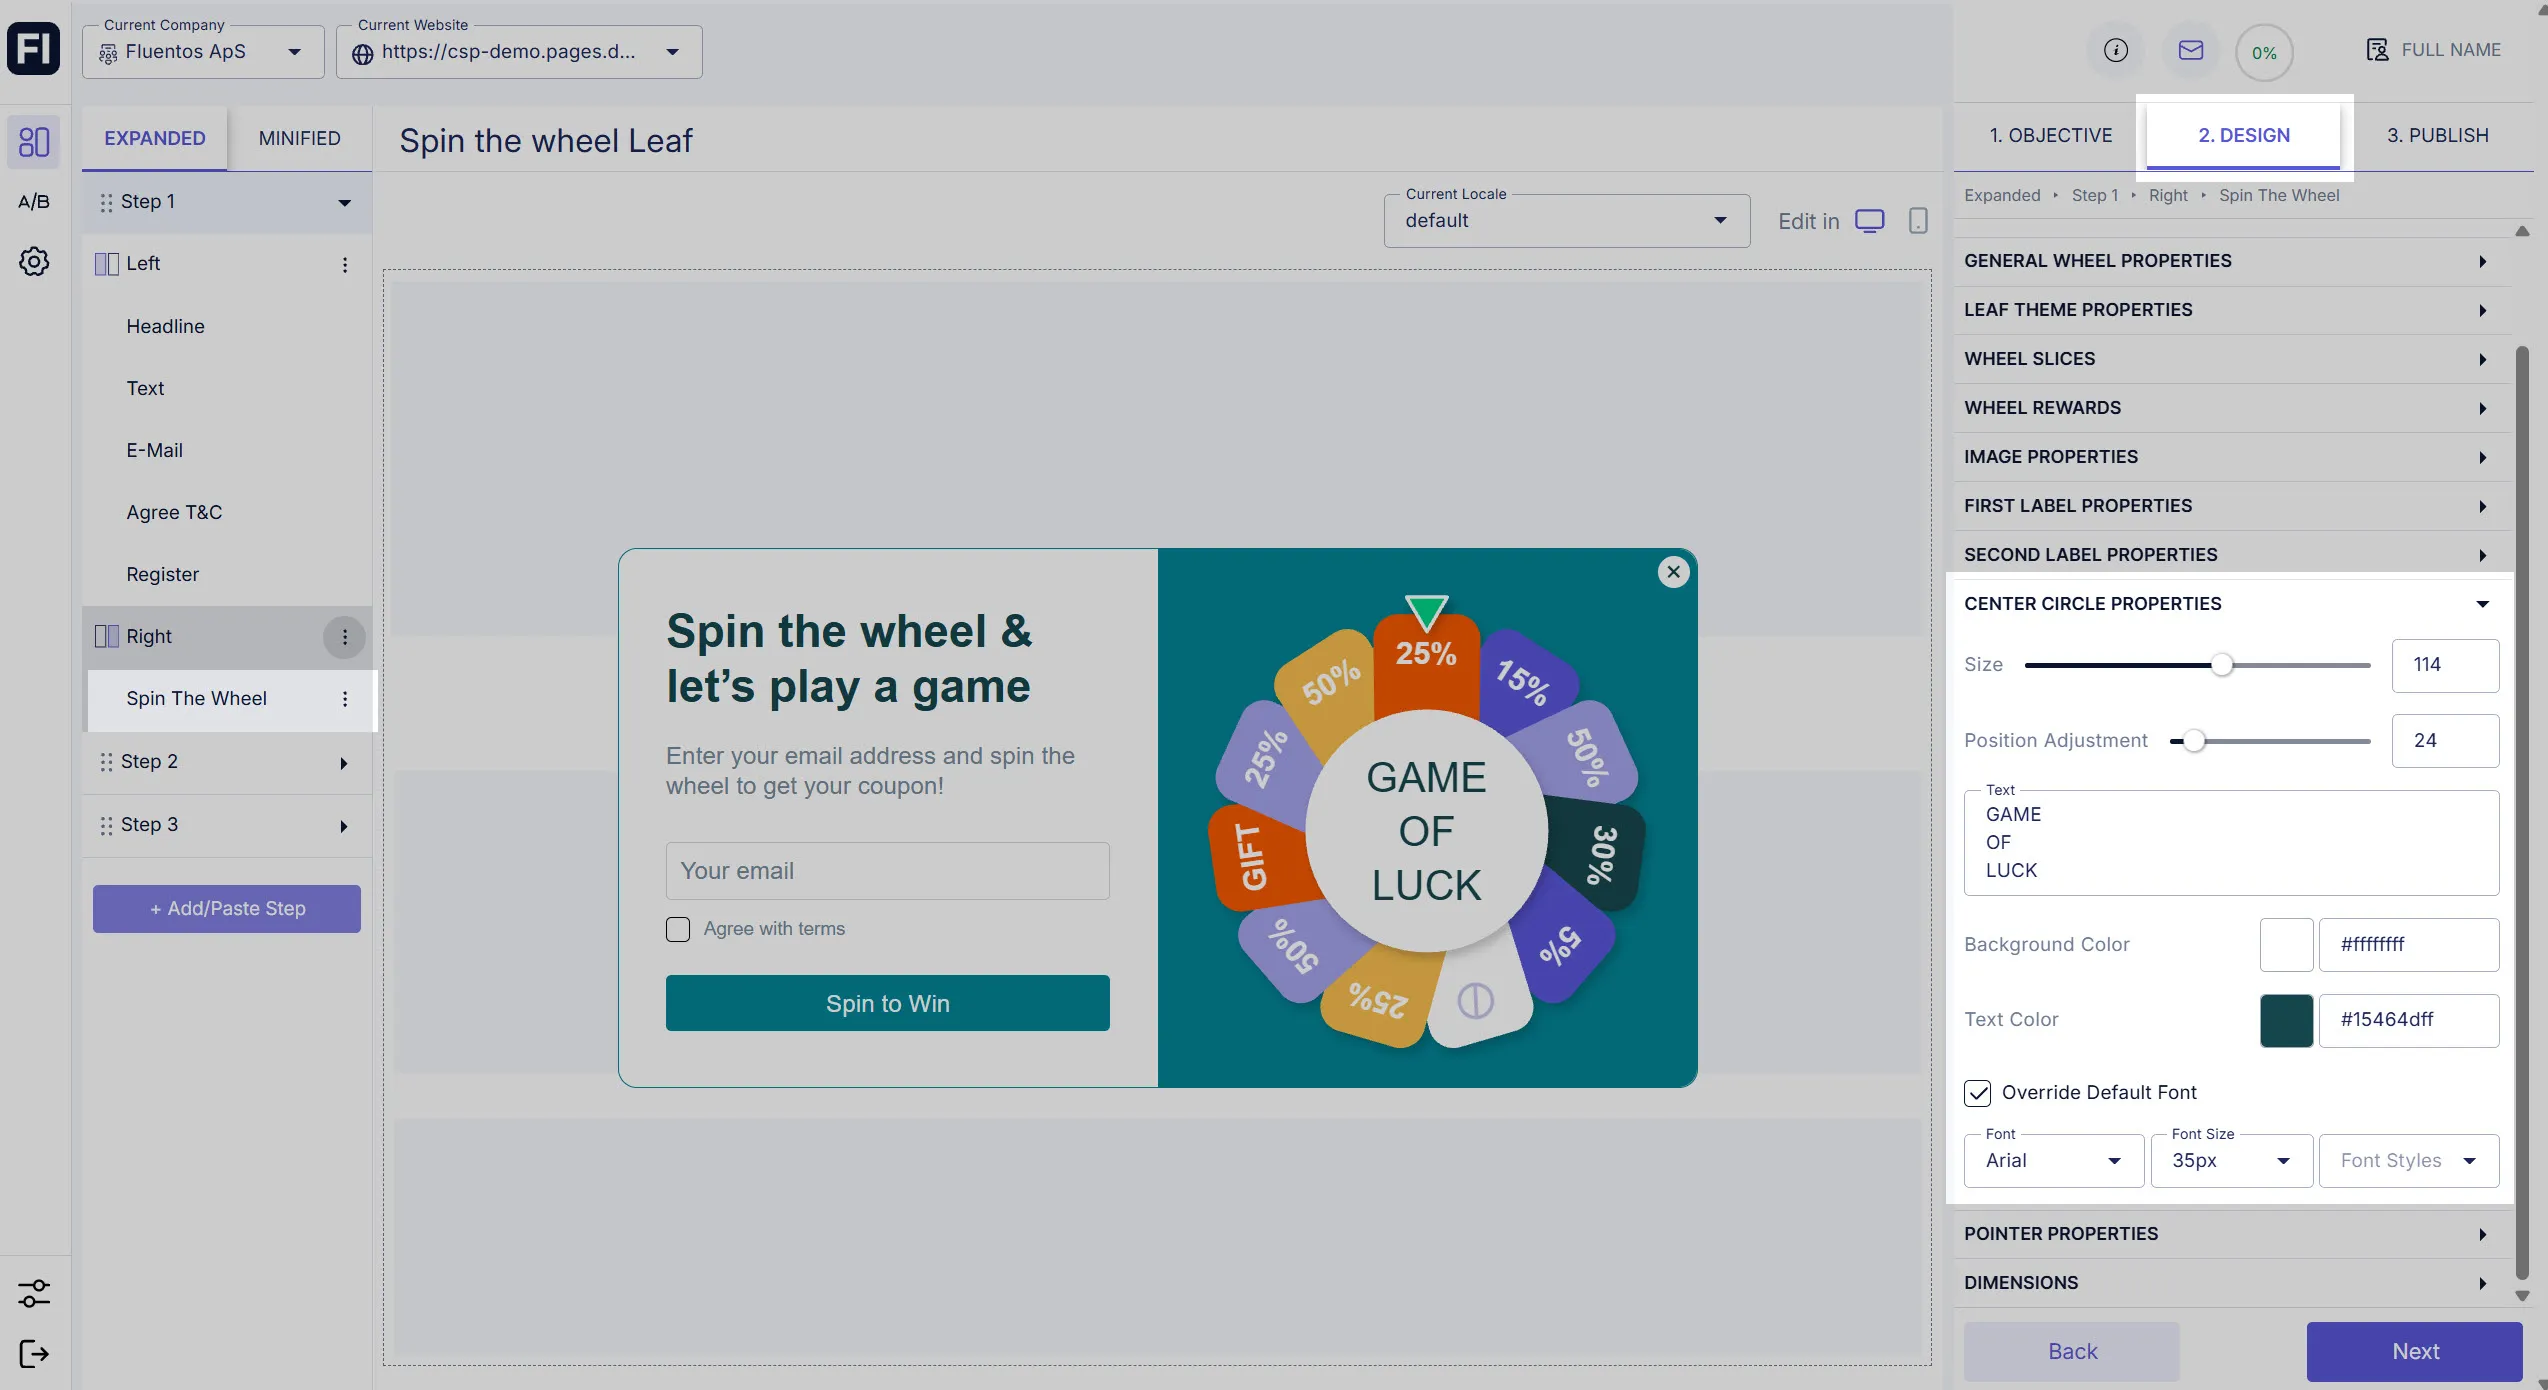Screen dimensions: 2548x1390
Task: Expand Pointer Properties section
Action: [2232, 1234]
